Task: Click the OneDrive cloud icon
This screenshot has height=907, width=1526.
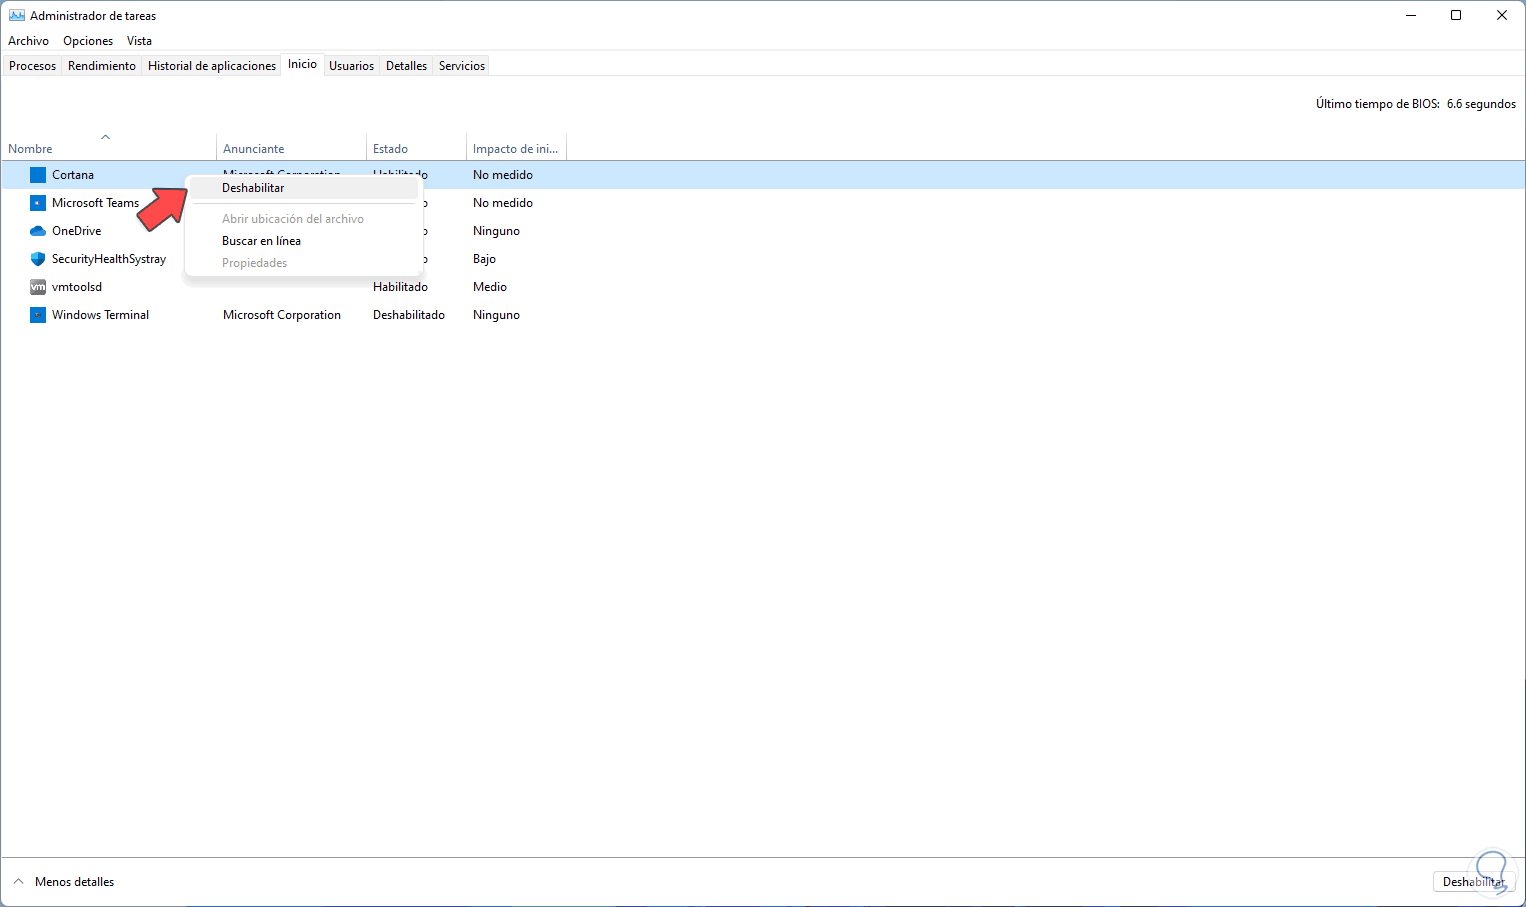Action: [38, 231]
